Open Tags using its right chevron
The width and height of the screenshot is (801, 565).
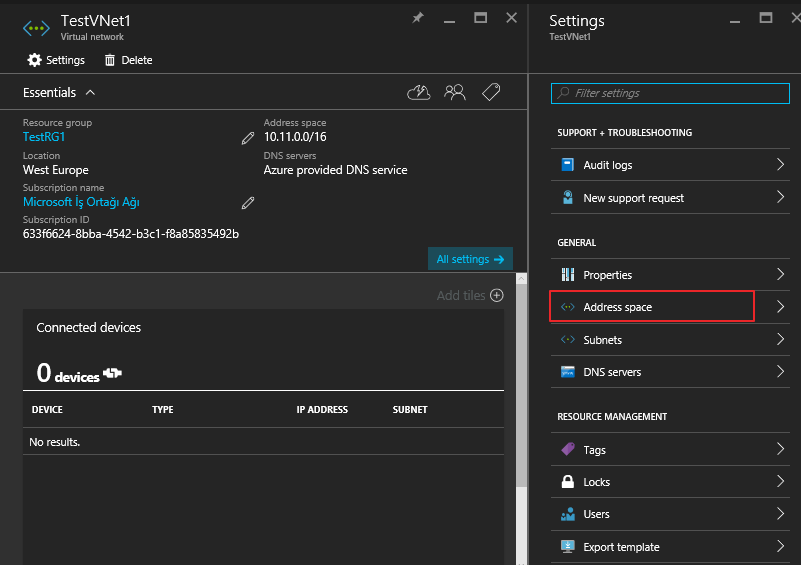point(780,450)
